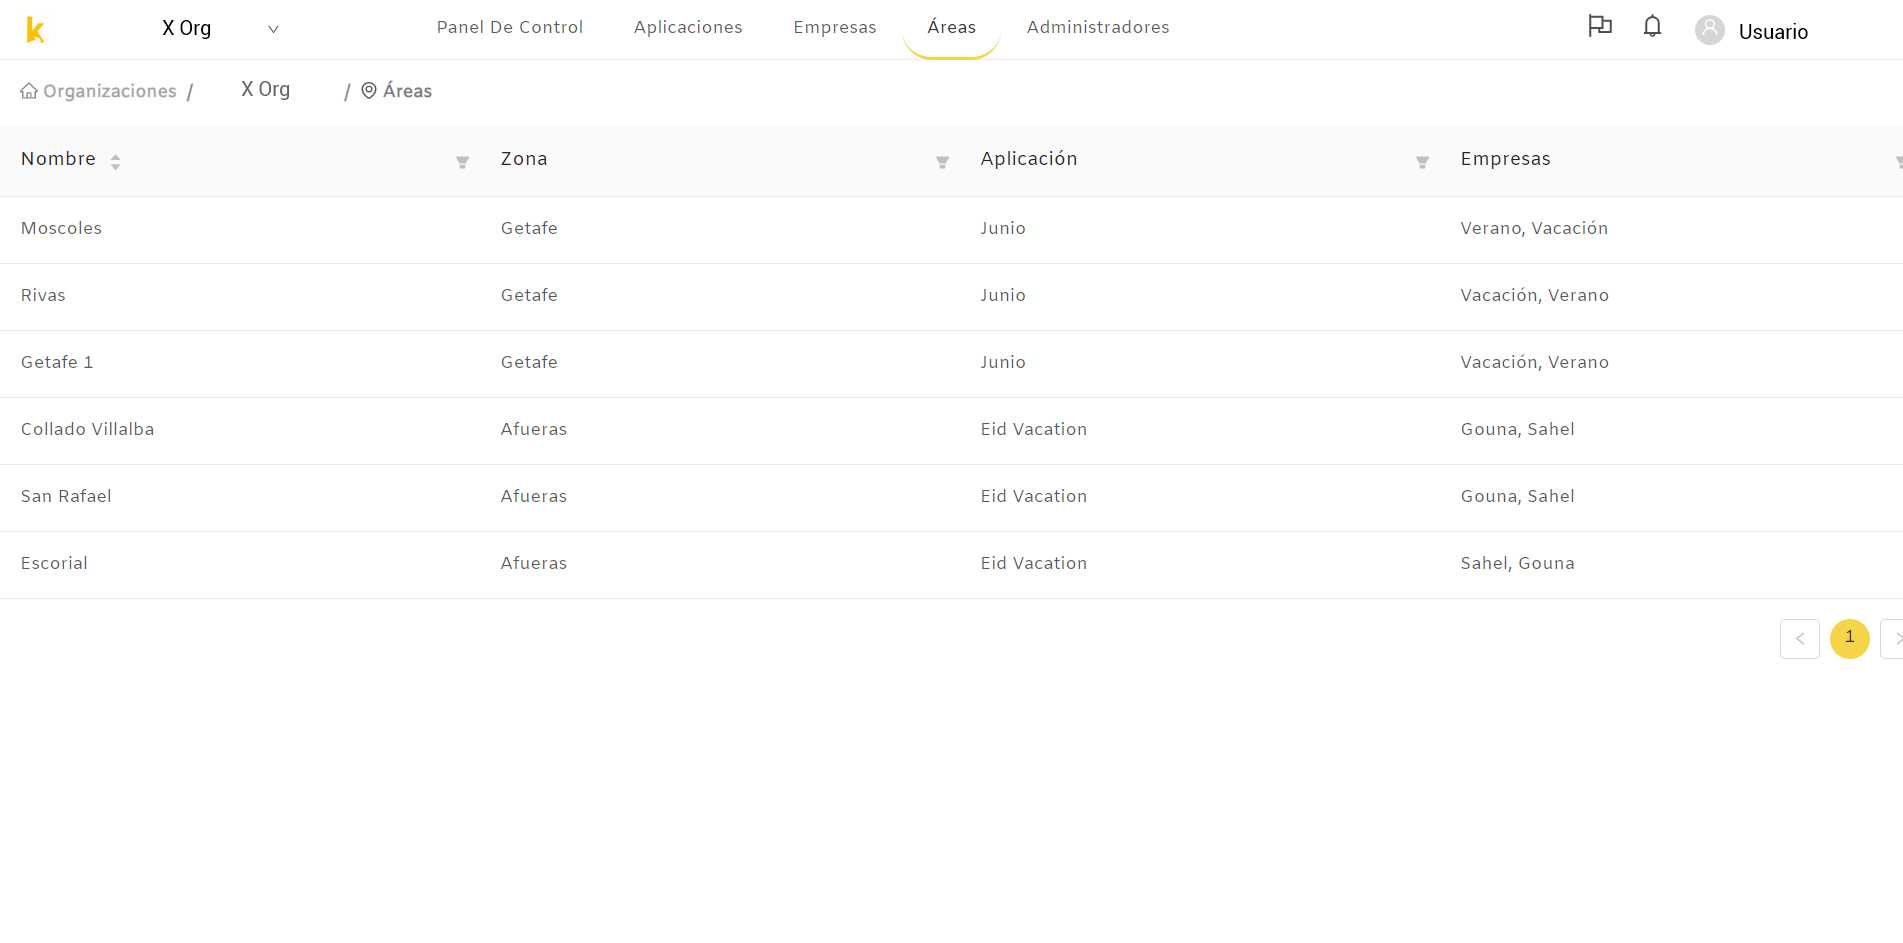Sort table by Nombre arrows
Screen dimensions: 1903x943
click(115, 161)
